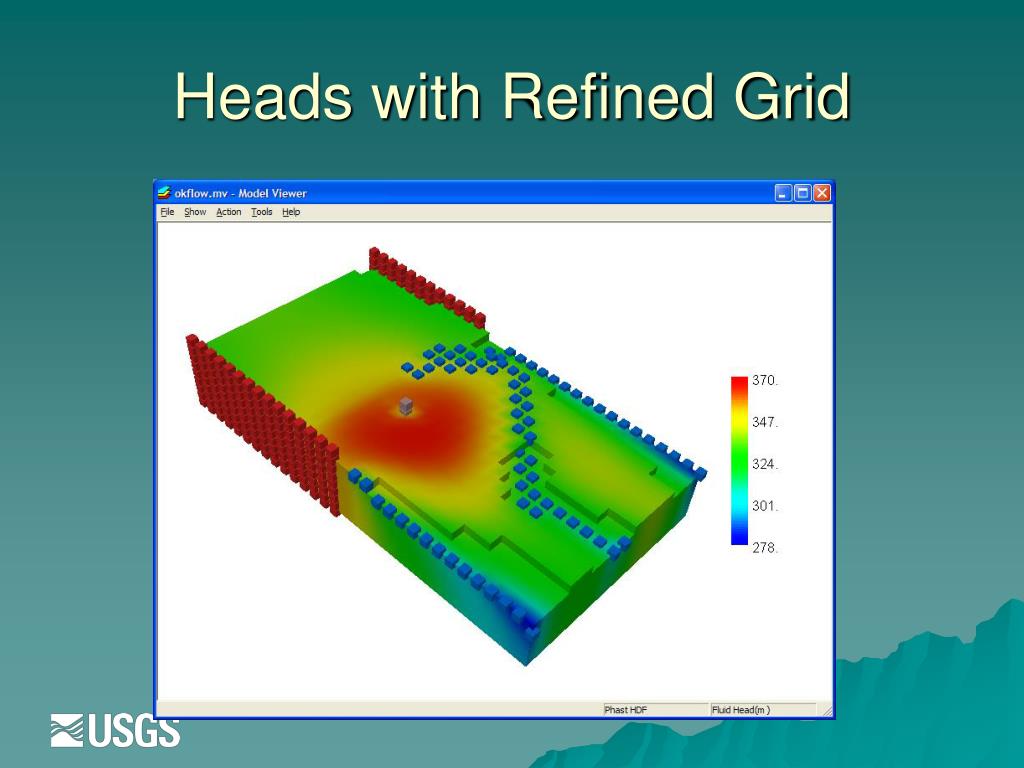
Task: Open the Action menu
Action: click(x=229, y=212)
